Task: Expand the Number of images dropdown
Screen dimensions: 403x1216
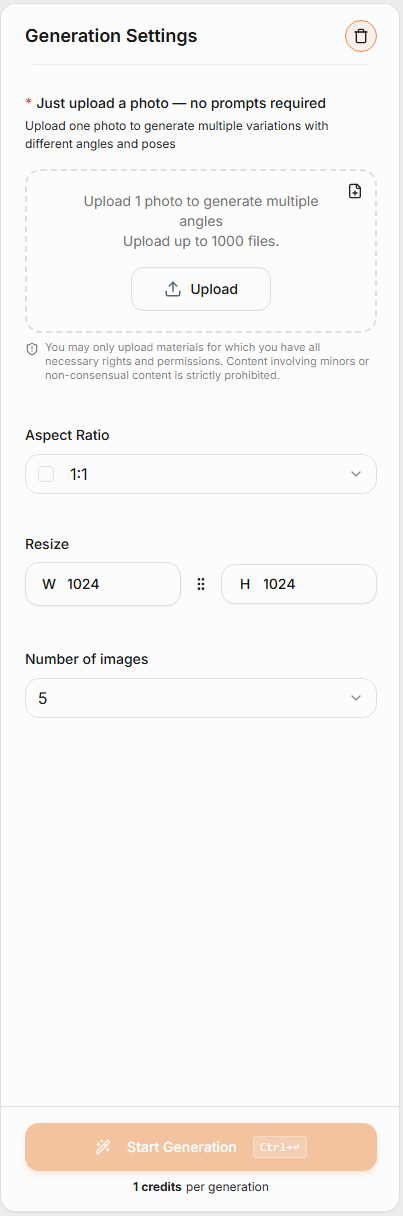Action: [x=201, y=698]
